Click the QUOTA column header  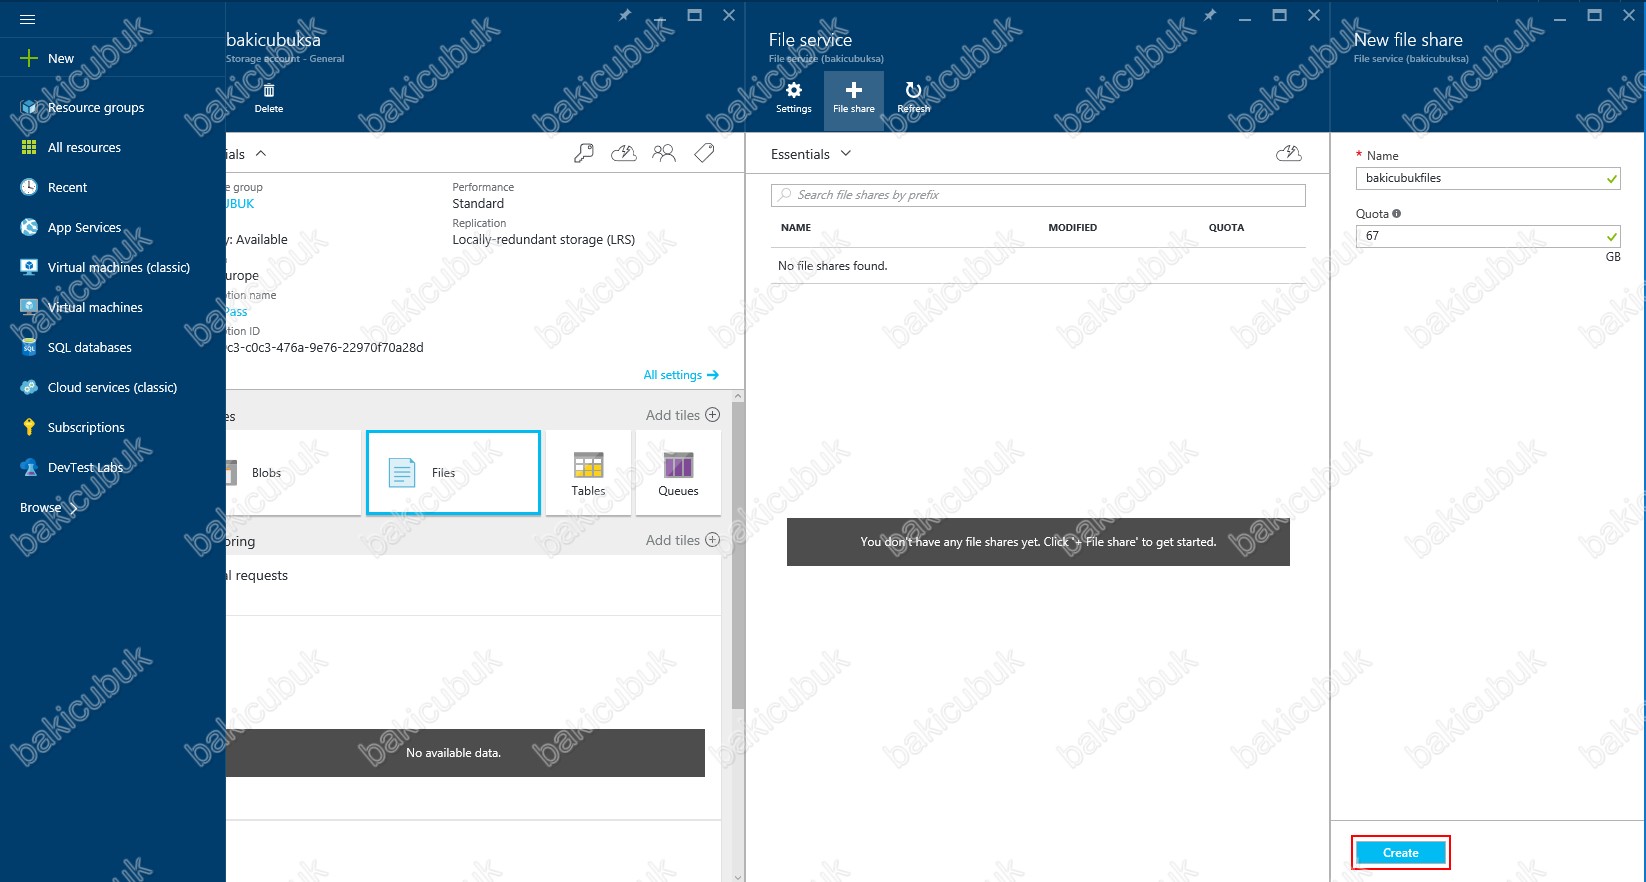[x=1226, y=228]
